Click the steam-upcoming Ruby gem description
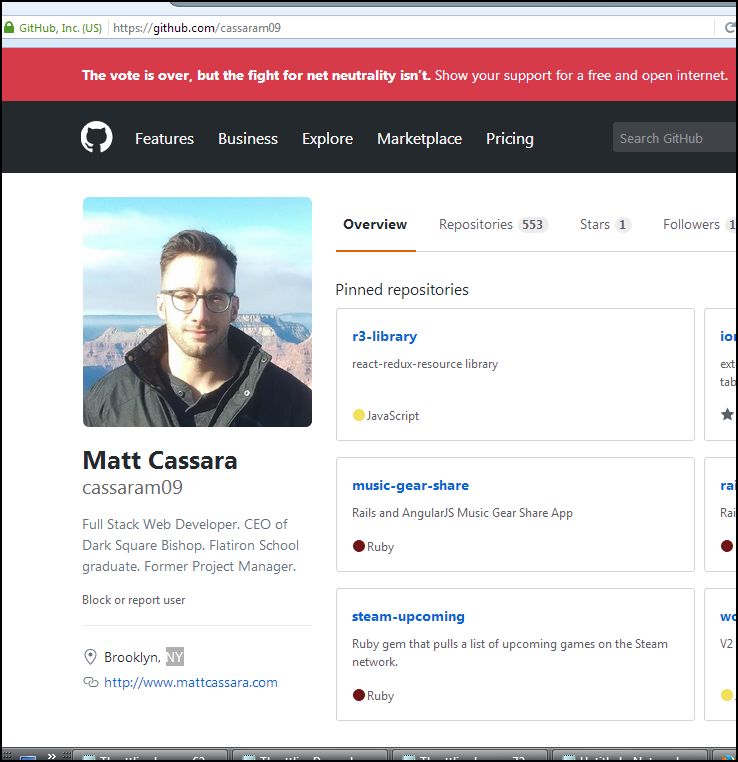Viewport: 738px width, 762px height. (510, 653)
